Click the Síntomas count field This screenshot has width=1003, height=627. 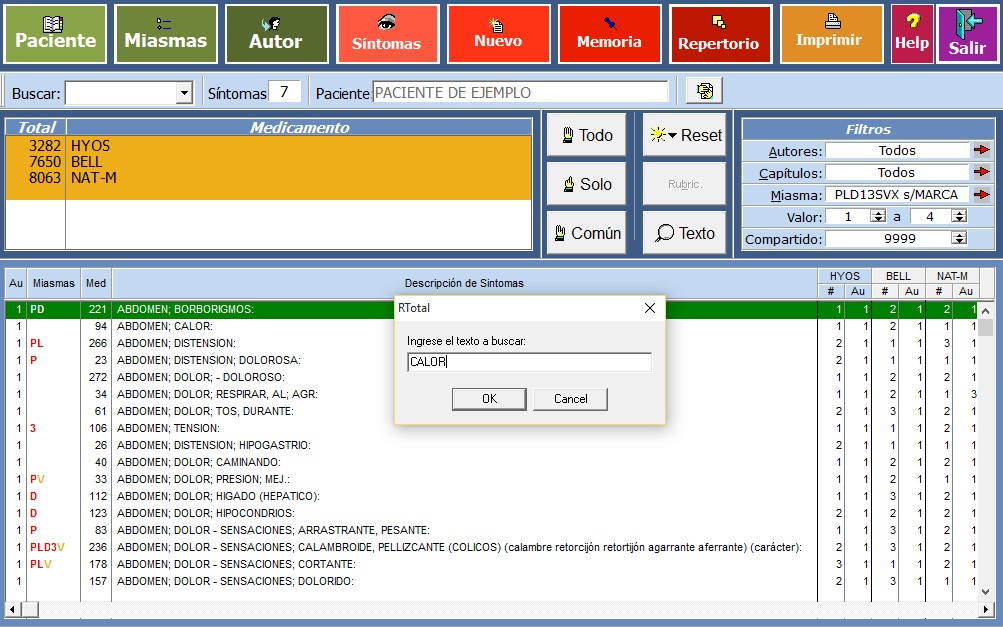284,92
